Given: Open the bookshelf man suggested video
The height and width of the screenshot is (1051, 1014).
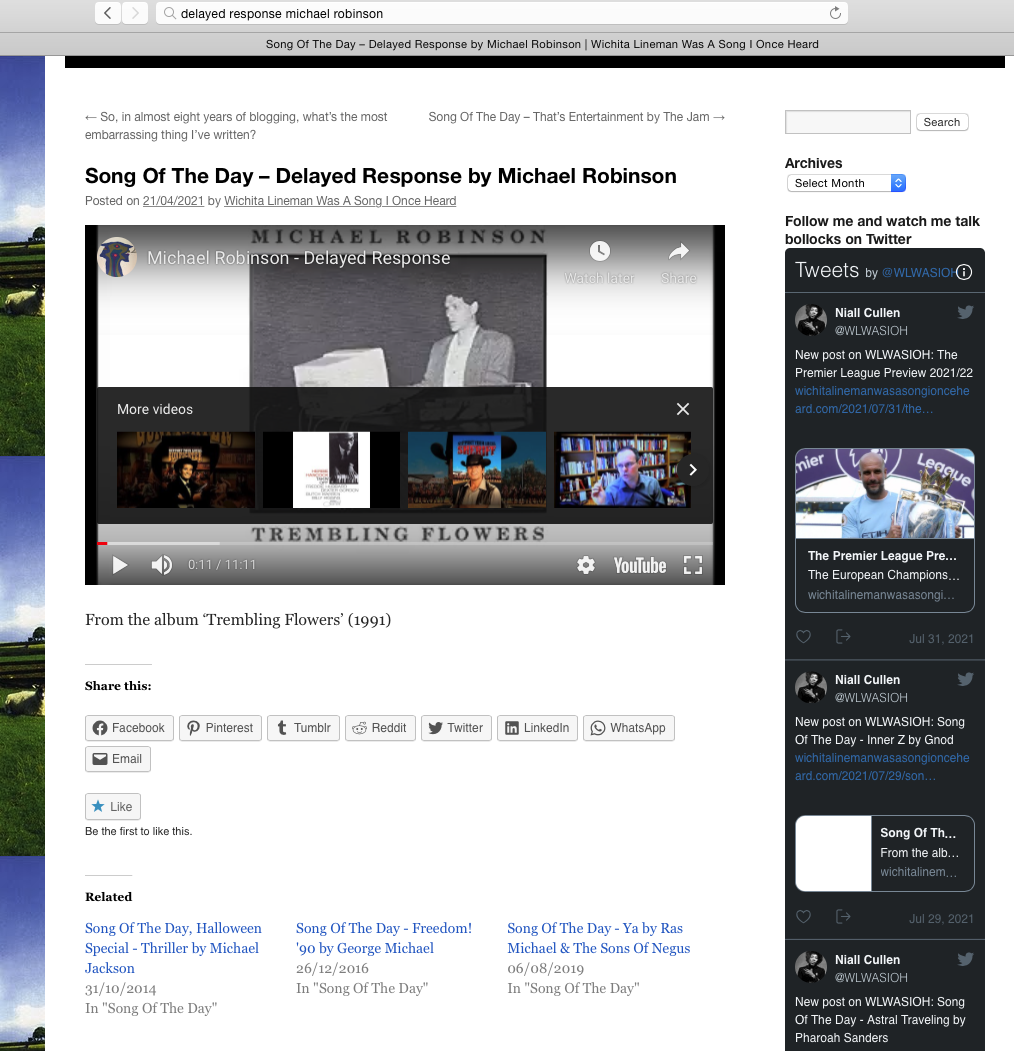Looking at the screenshot, I should pos(623,470).
